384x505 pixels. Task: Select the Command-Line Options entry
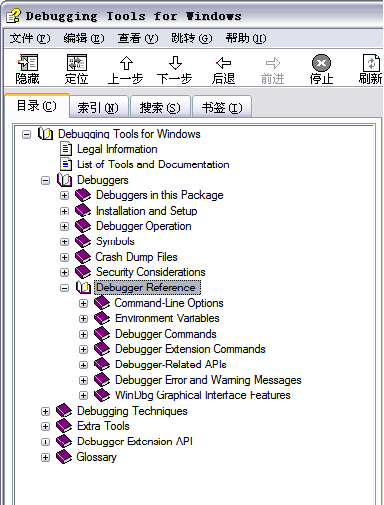click(169, 303)
